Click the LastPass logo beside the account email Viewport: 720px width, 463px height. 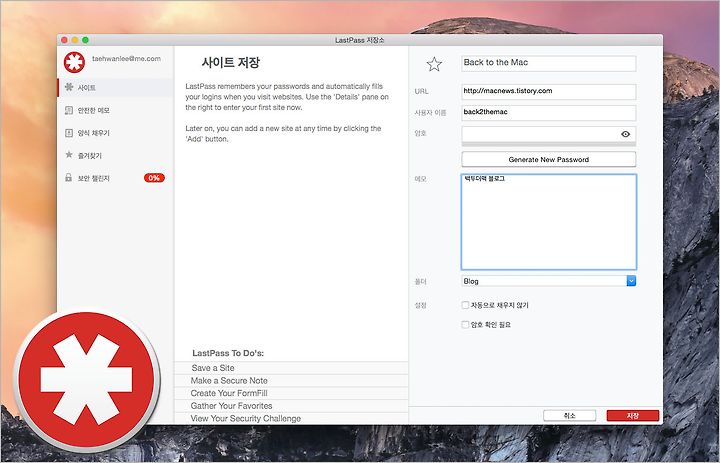point(74,62)
